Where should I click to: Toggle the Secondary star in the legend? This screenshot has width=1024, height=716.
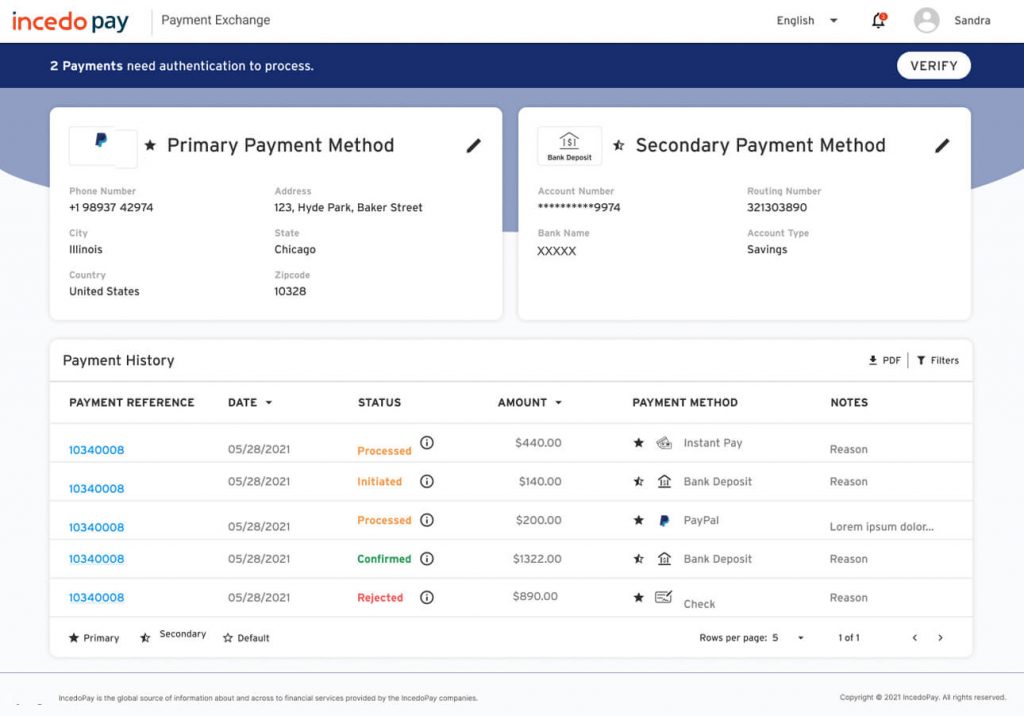click(146, 636)
